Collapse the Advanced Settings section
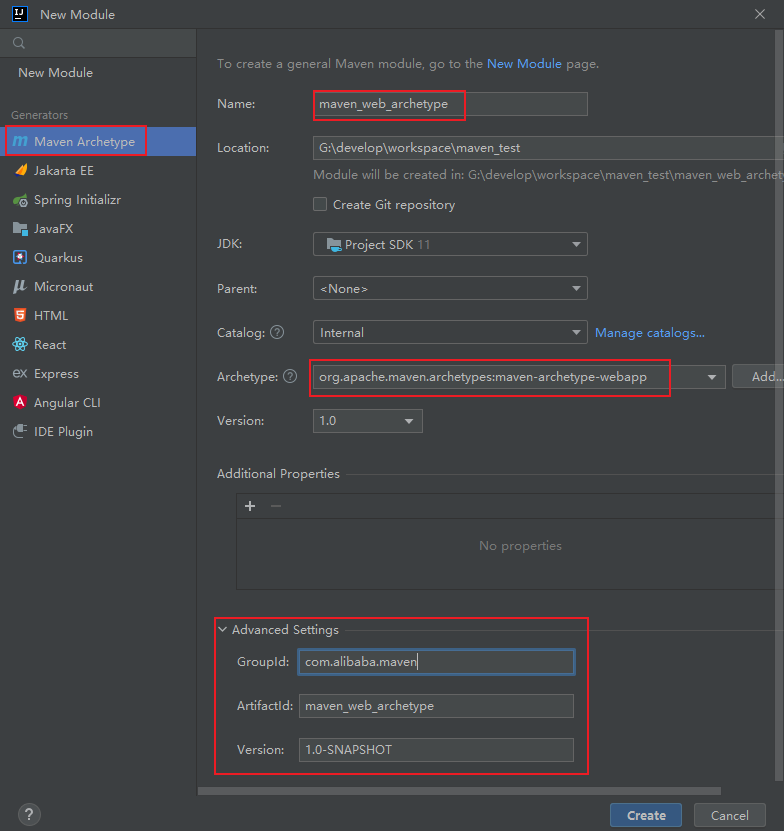Viewport: 784px width, 831px height. pyautogui.click(x=223, y=630)
